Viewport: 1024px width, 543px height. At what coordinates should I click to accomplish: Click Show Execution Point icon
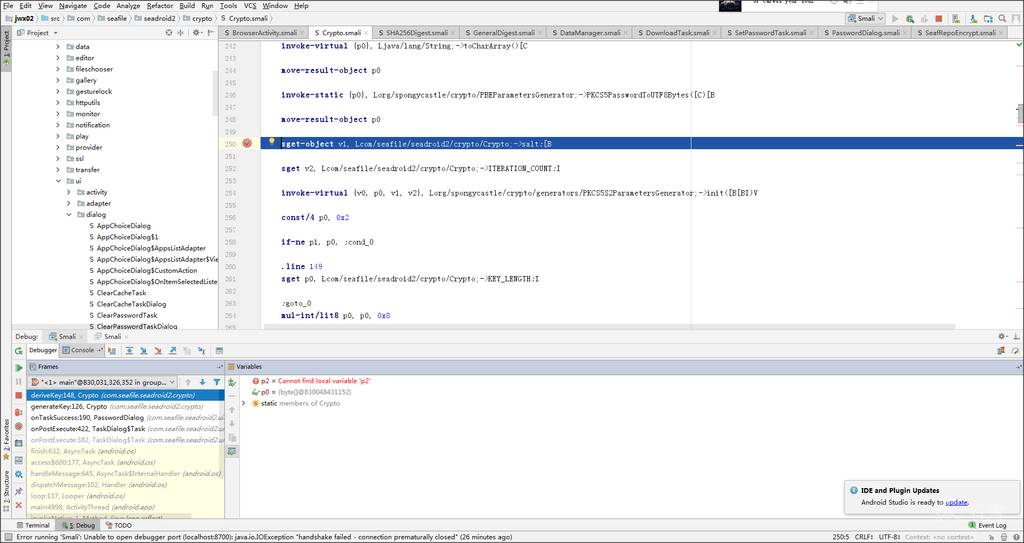pos(112,351)
